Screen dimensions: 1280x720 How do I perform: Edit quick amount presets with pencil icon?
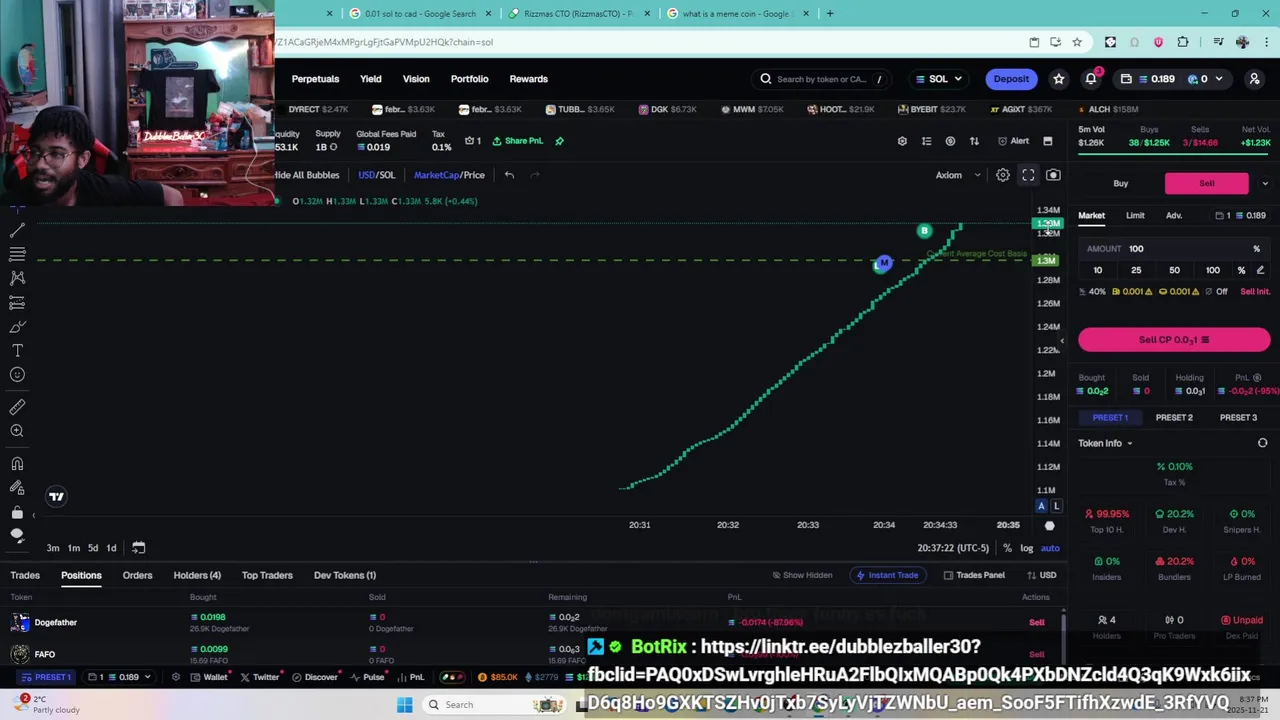[1260, 271]
